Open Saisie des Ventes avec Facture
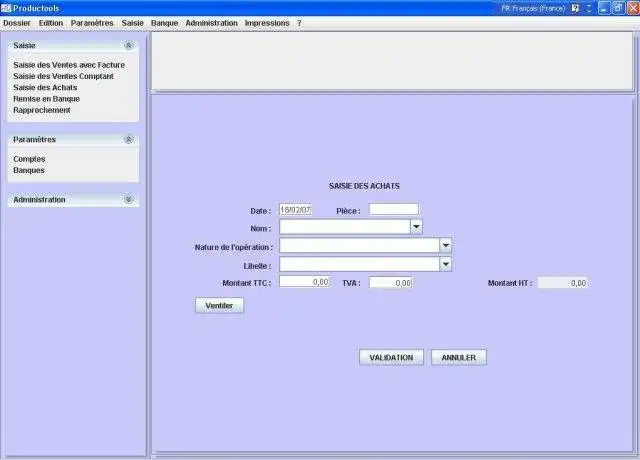 pos(69,65)
